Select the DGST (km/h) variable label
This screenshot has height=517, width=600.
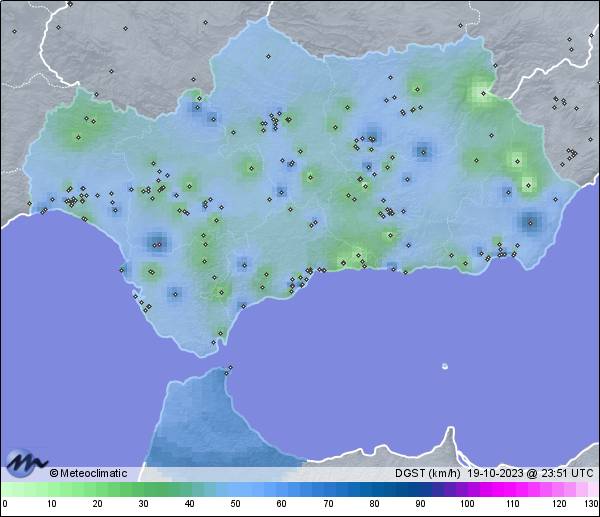[x=427, y=473]
